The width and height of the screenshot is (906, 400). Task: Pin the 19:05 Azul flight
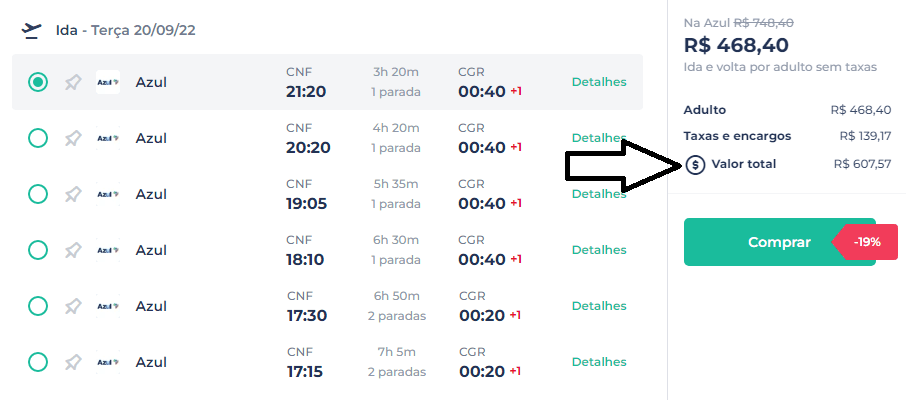73,195
